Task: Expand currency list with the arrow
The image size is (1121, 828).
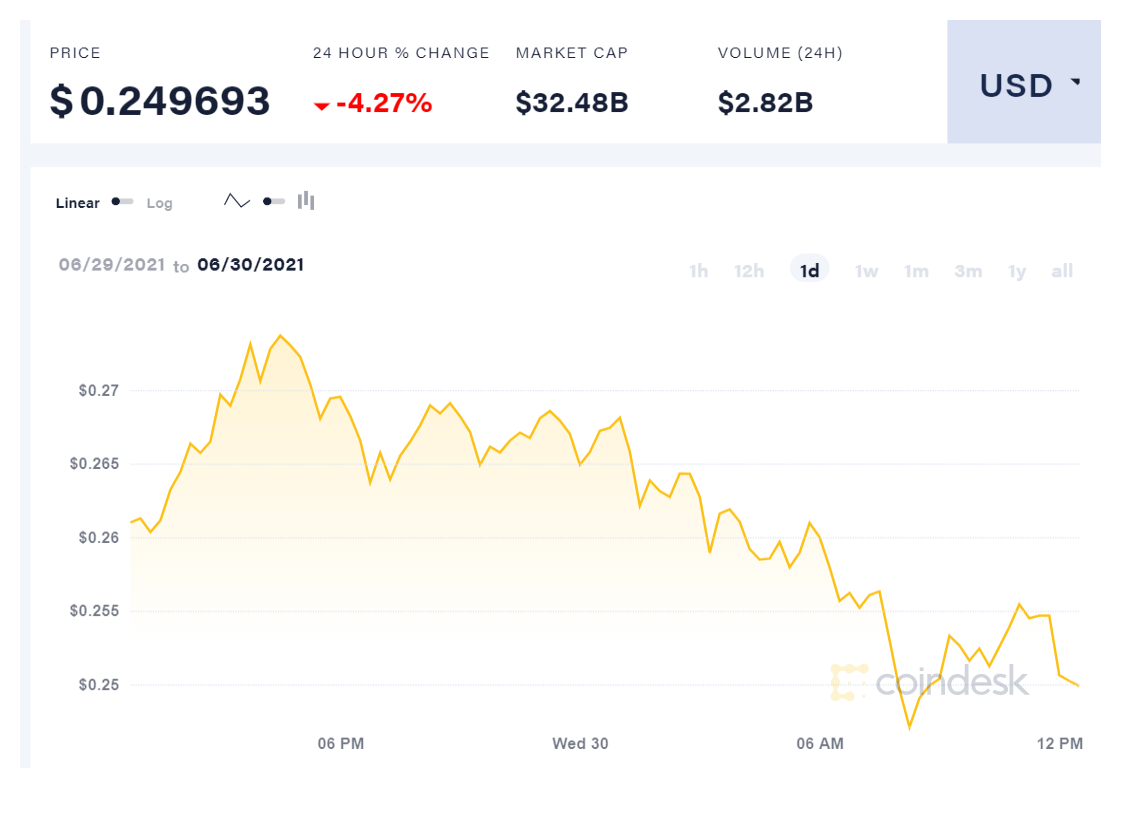Action: (1076, 83)
